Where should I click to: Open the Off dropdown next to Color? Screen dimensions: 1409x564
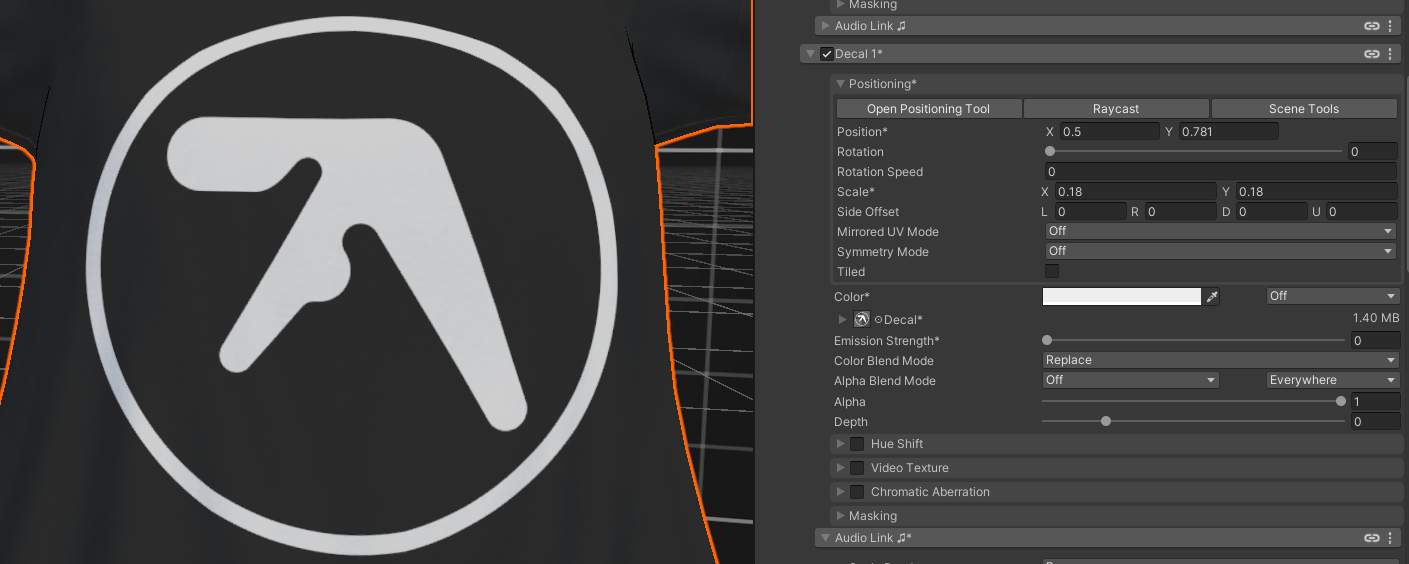1332,296
